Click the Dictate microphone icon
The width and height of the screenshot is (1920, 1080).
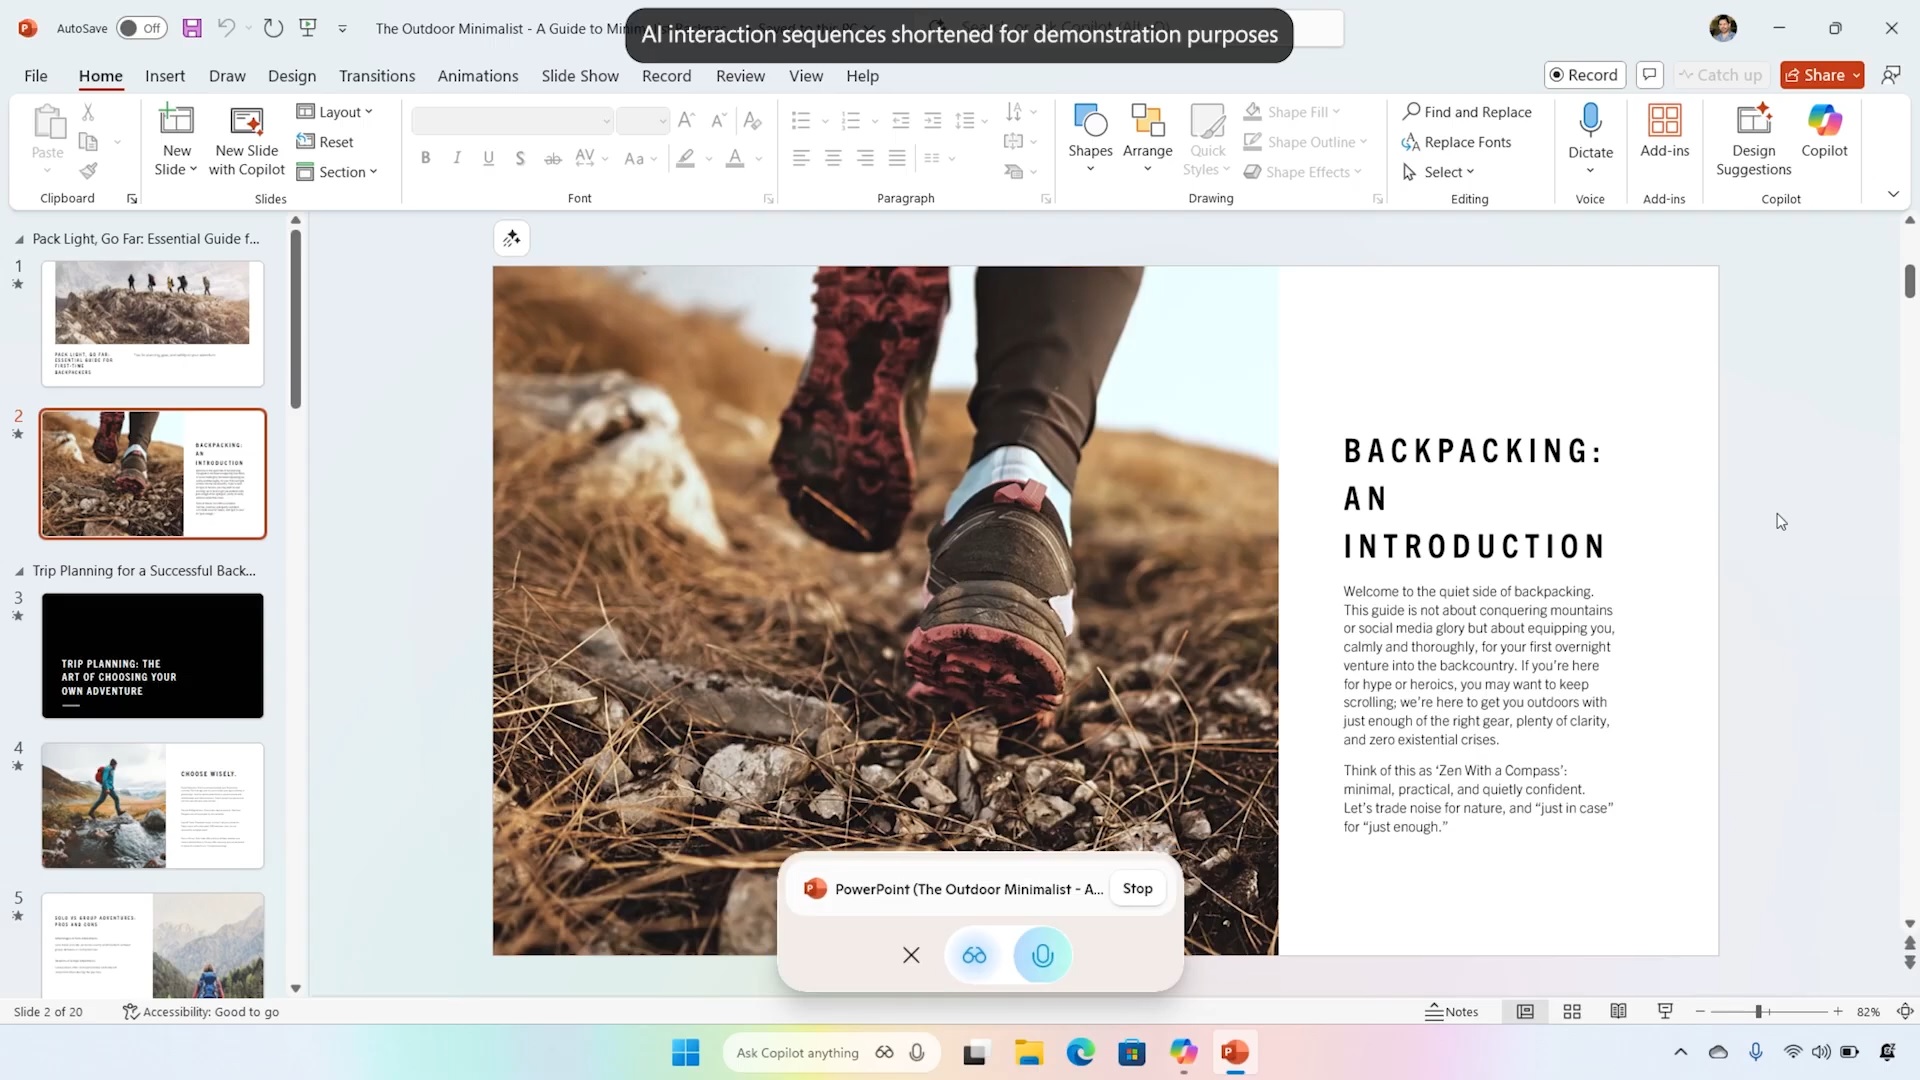(x=1590, y=120)
